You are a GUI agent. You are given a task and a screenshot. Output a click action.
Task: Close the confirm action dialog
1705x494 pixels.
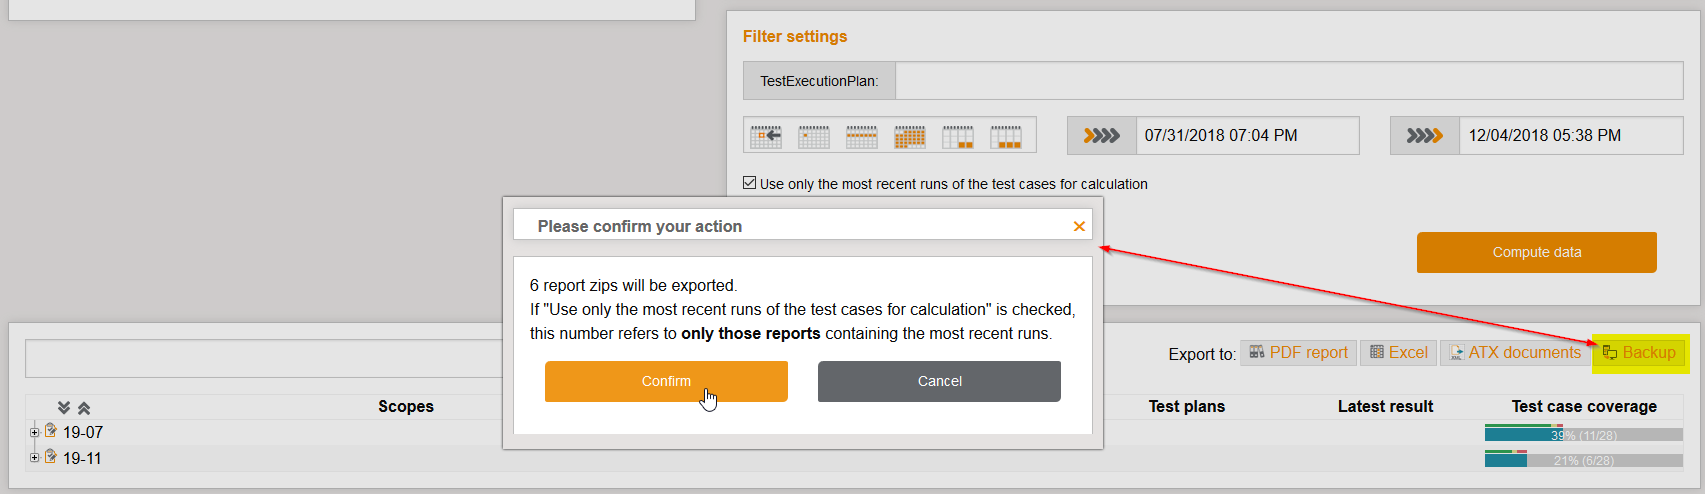tap(1079, 226)
